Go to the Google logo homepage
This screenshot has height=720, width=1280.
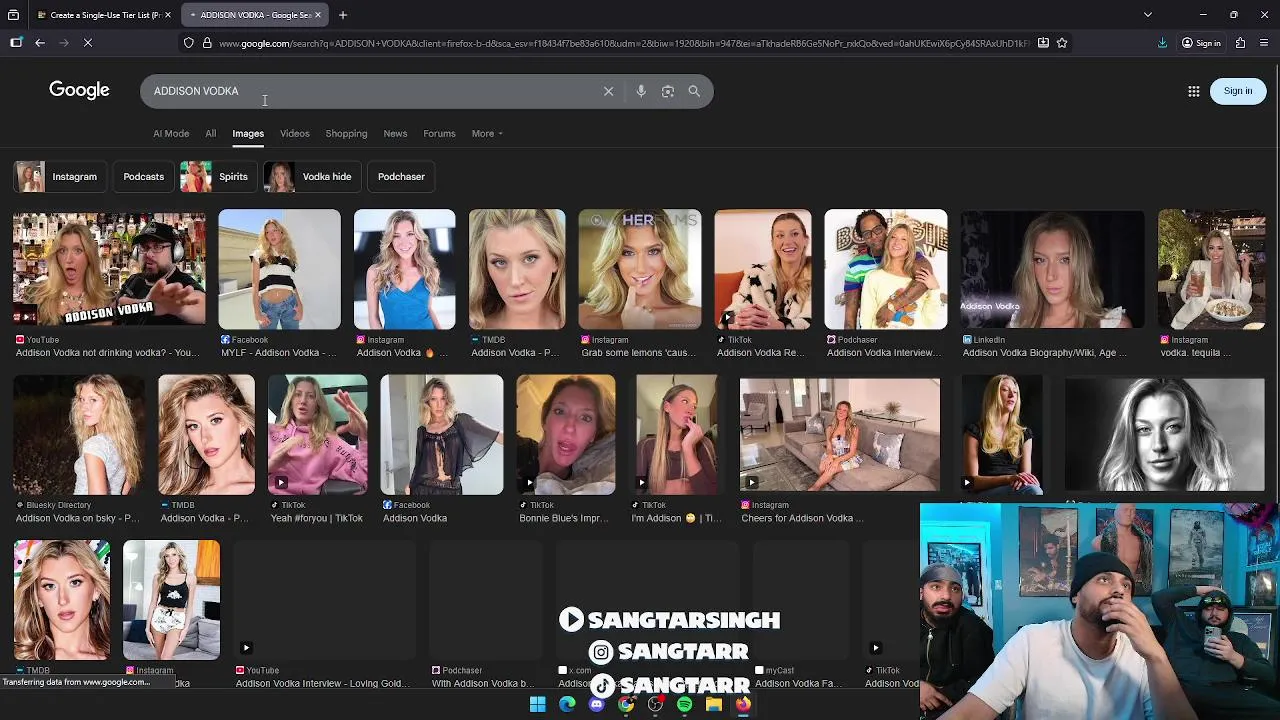[79, 90]
